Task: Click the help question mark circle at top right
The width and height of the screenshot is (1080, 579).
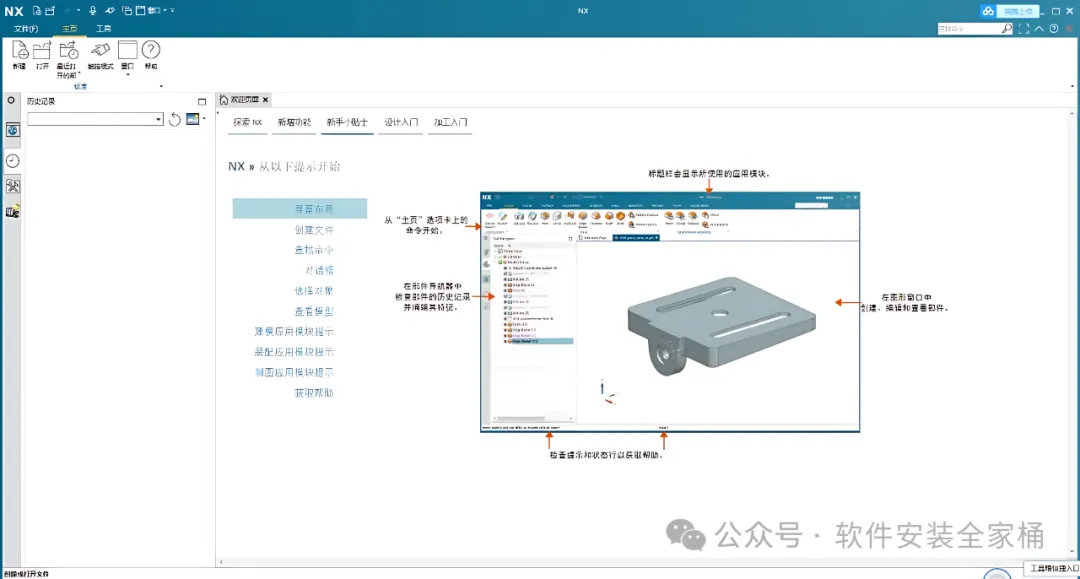Action: [x=1054, y=29]
